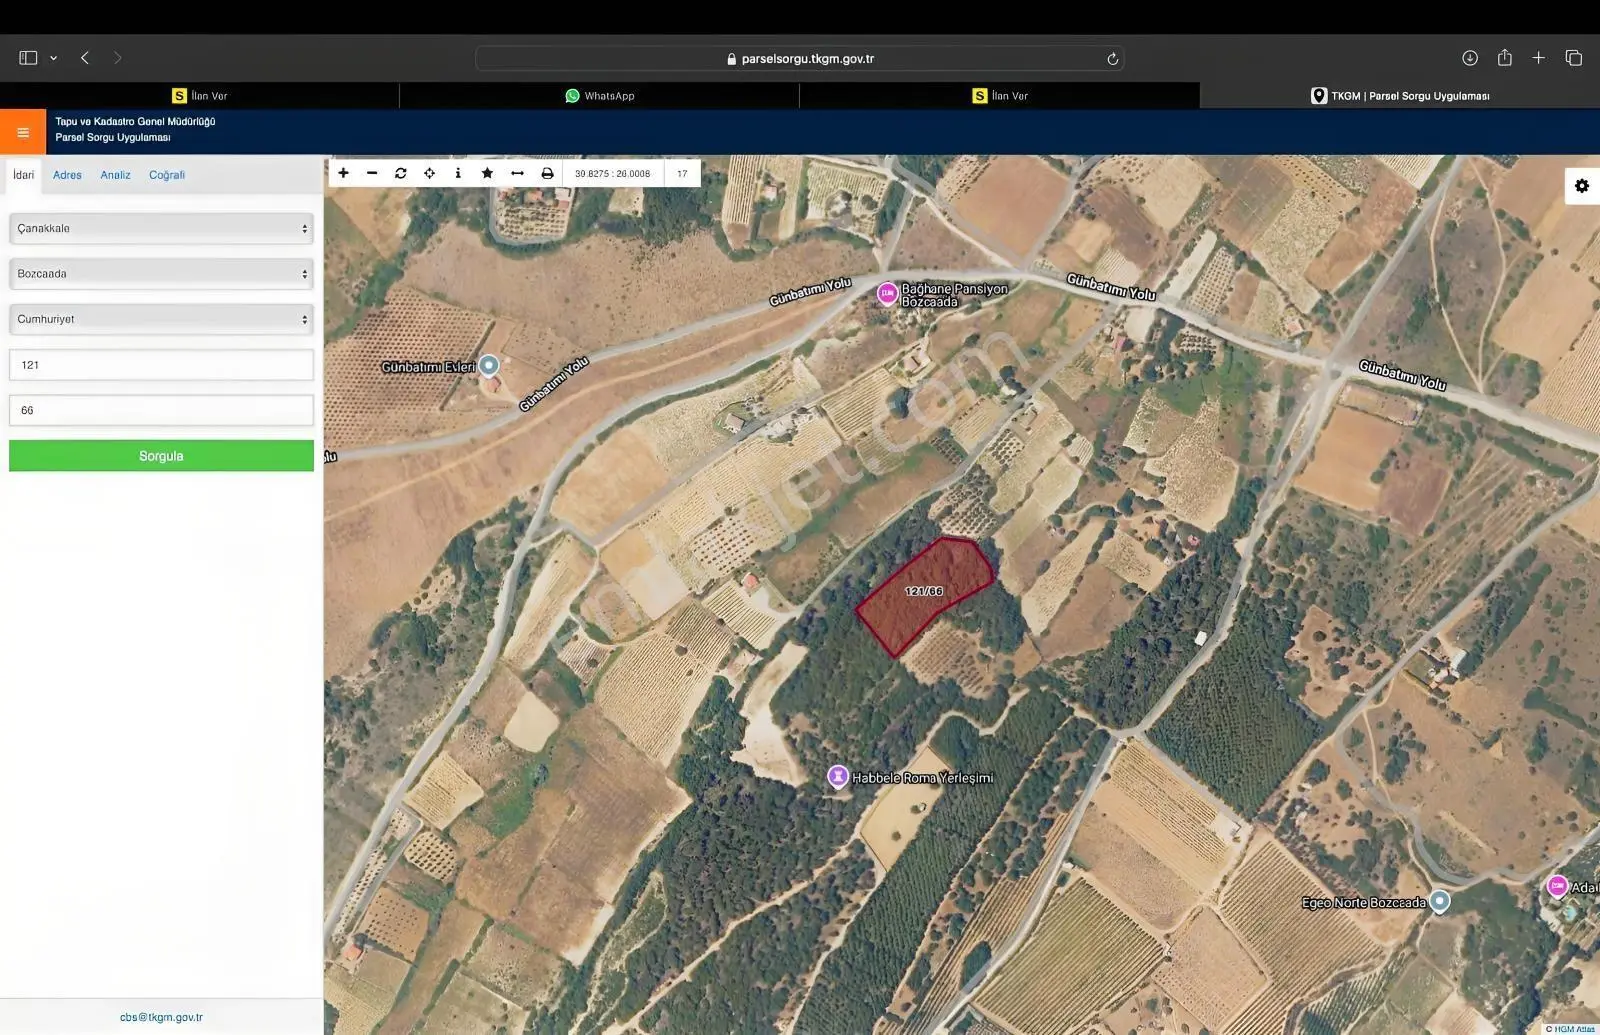Select the red 121/66 parcel polygon
Image resolution: width=1600 pixels, height=1035 pixels.
click(x=924, y=596)
